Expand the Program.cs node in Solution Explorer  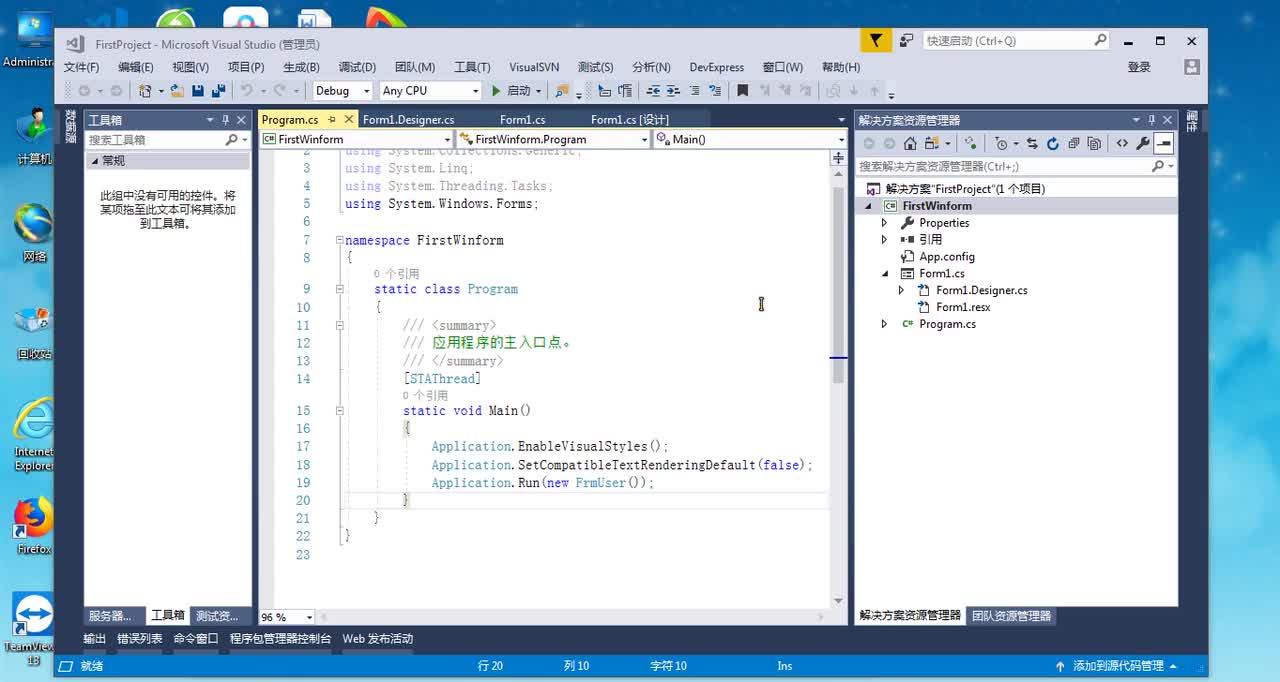pyautogui.click(x=884, y=324)
